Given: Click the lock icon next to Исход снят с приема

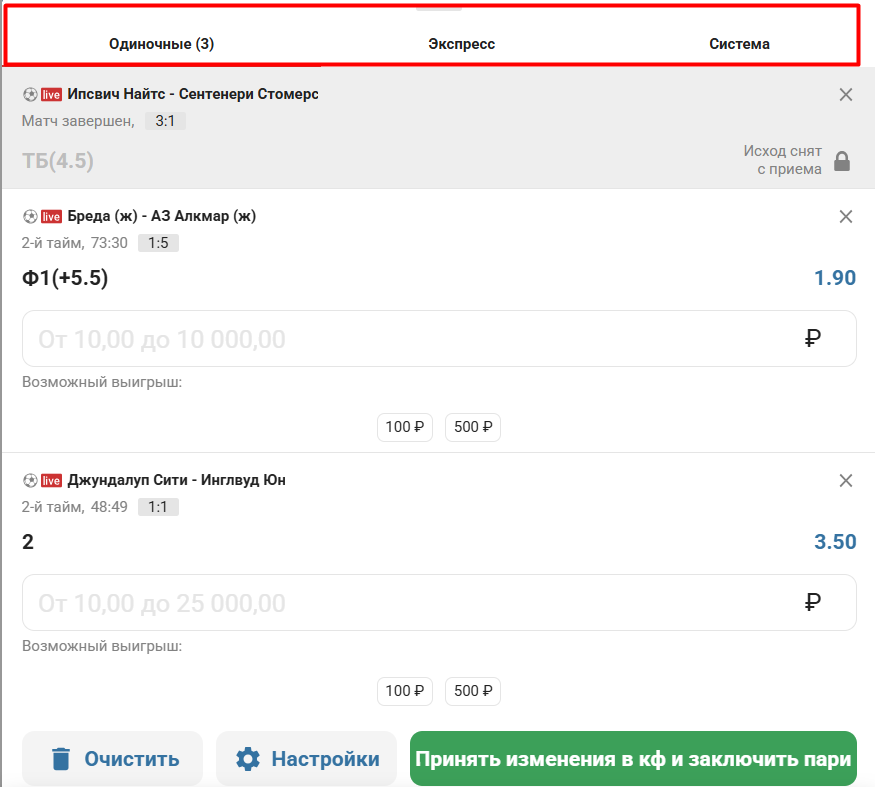Looking at the screenshot, I should (842, 161).
